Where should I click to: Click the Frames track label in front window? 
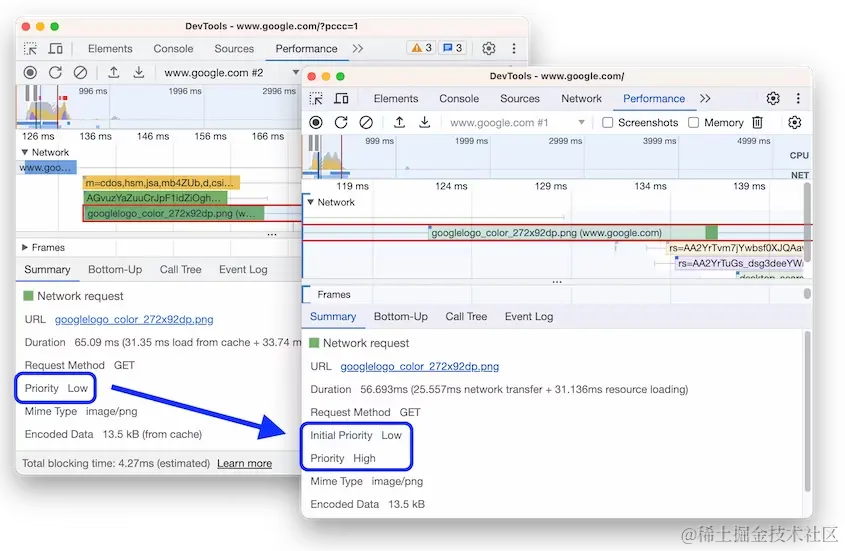click(x=334, y=295)
